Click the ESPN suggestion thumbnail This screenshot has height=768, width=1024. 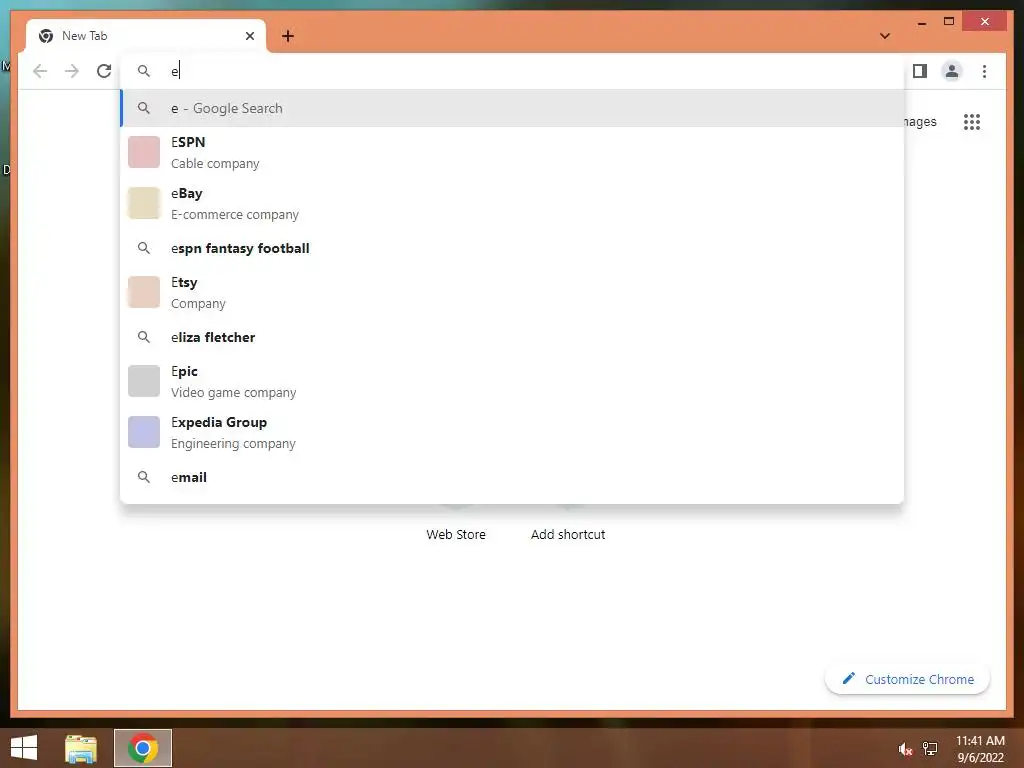pos(144,152)
